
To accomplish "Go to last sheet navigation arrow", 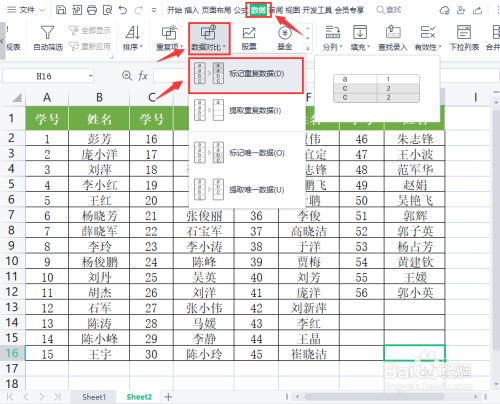I will click(x=57, y=397).
